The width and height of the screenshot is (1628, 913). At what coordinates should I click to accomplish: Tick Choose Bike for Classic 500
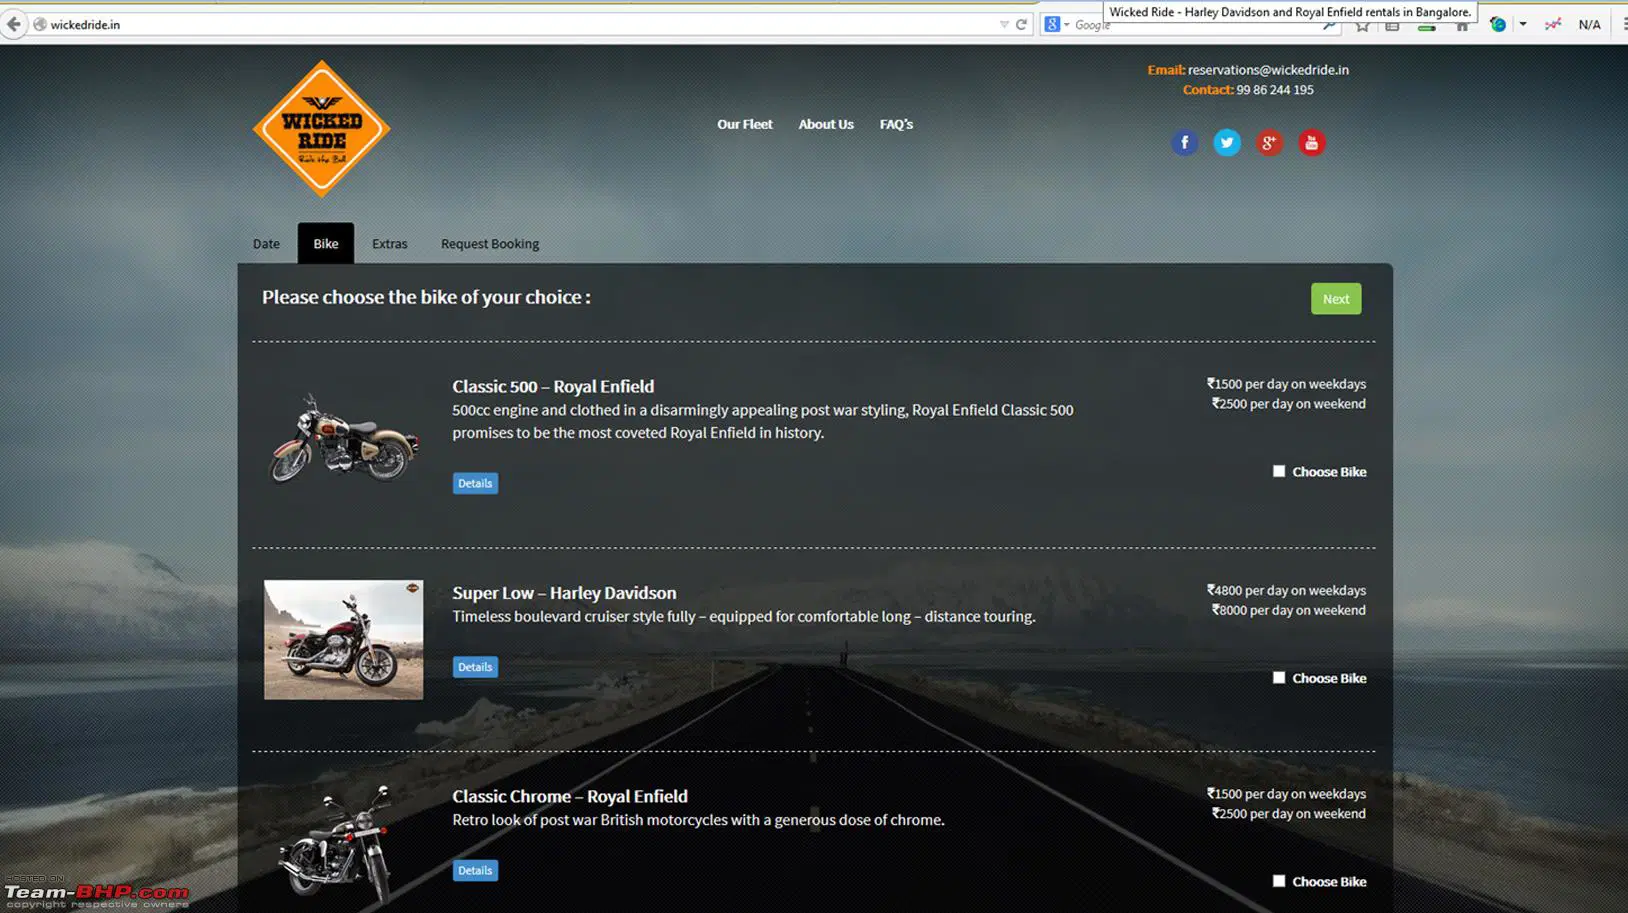1278,471
